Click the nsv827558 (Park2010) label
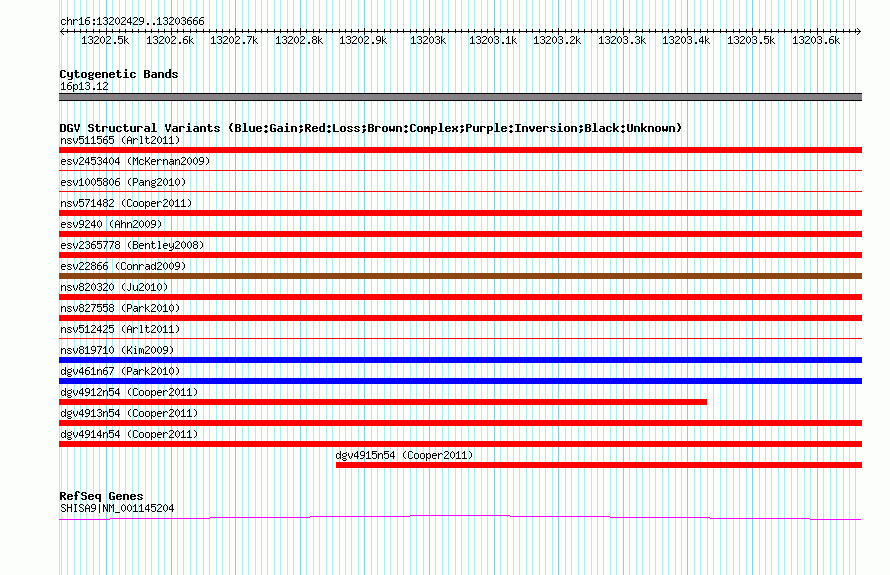The width and height of the screenshot is (890, 575). [x=120, y=308]
